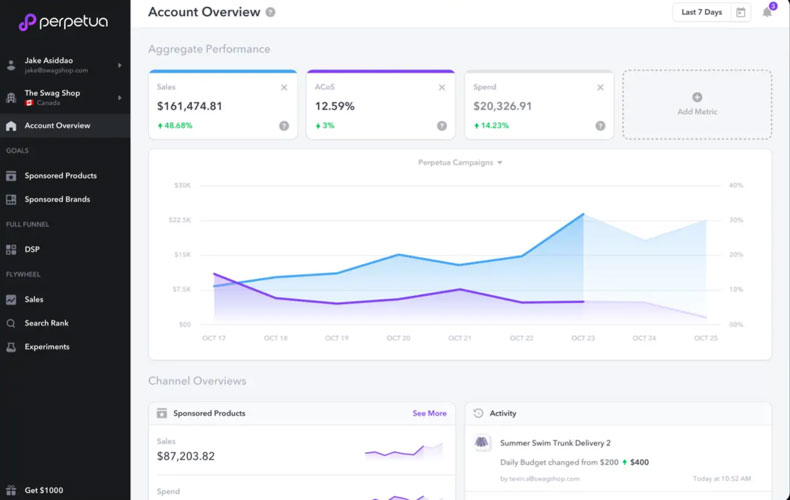The height and width of the screenshot is (500, 790).
Task: Click the Activity history icon
Action: [x=478, y=413]
